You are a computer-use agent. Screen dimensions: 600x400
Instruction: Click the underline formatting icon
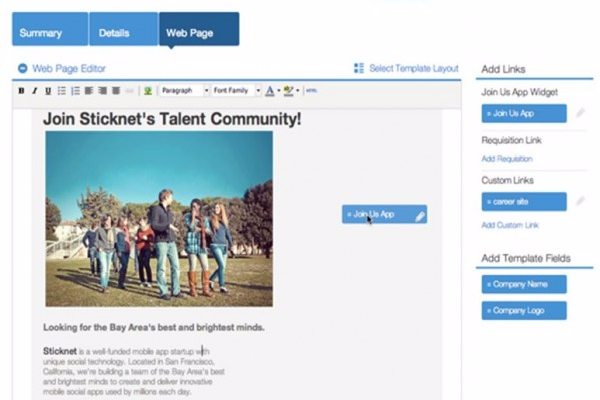tap(48, 90)
